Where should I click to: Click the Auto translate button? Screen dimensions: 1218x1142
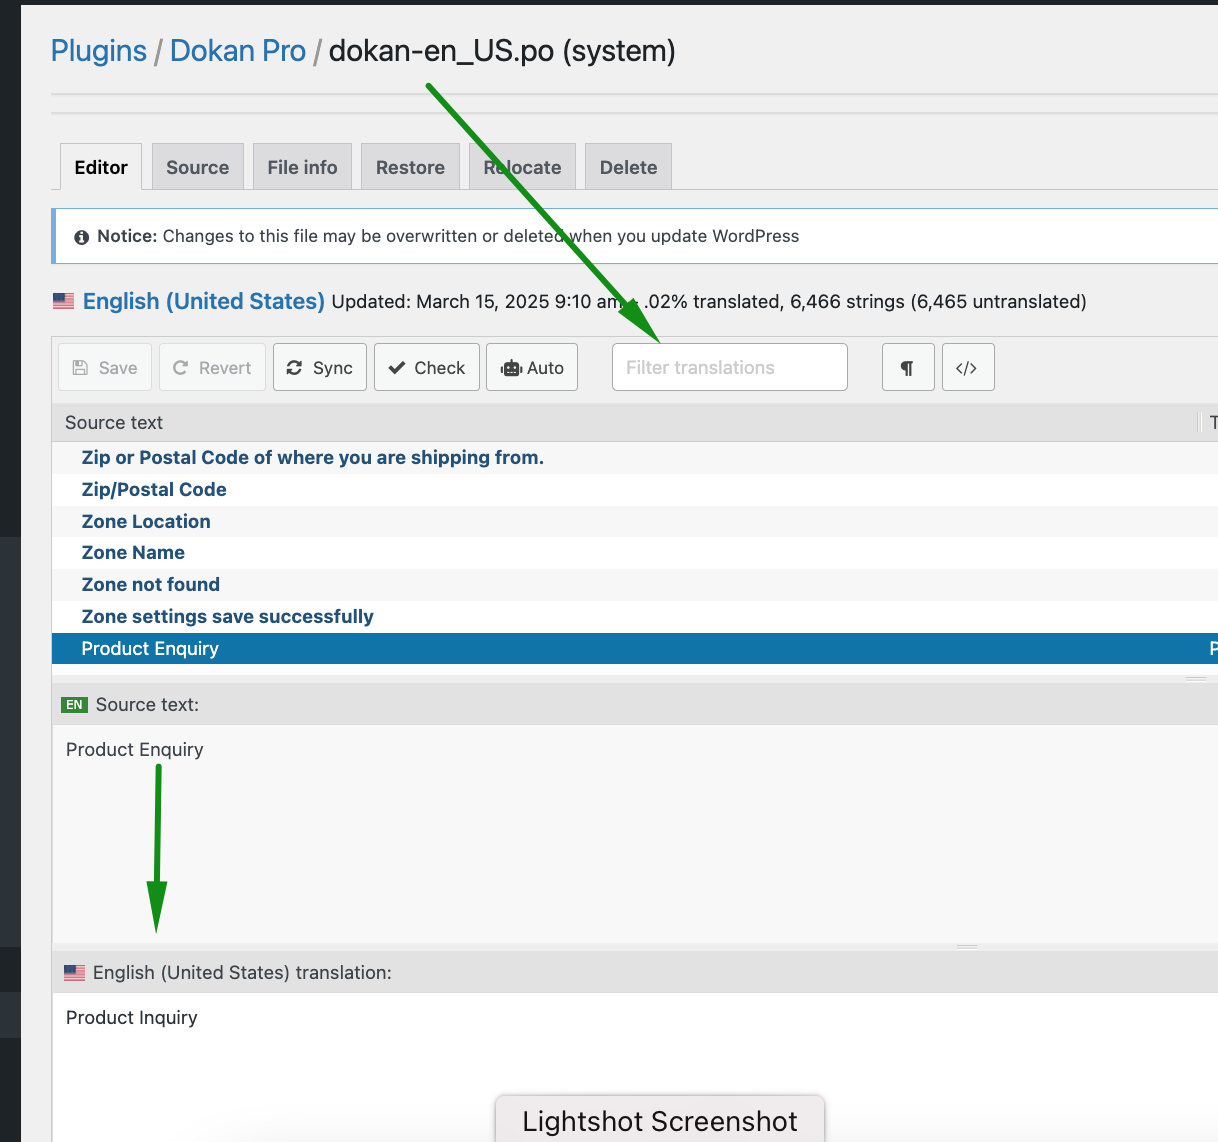point(532,367)
